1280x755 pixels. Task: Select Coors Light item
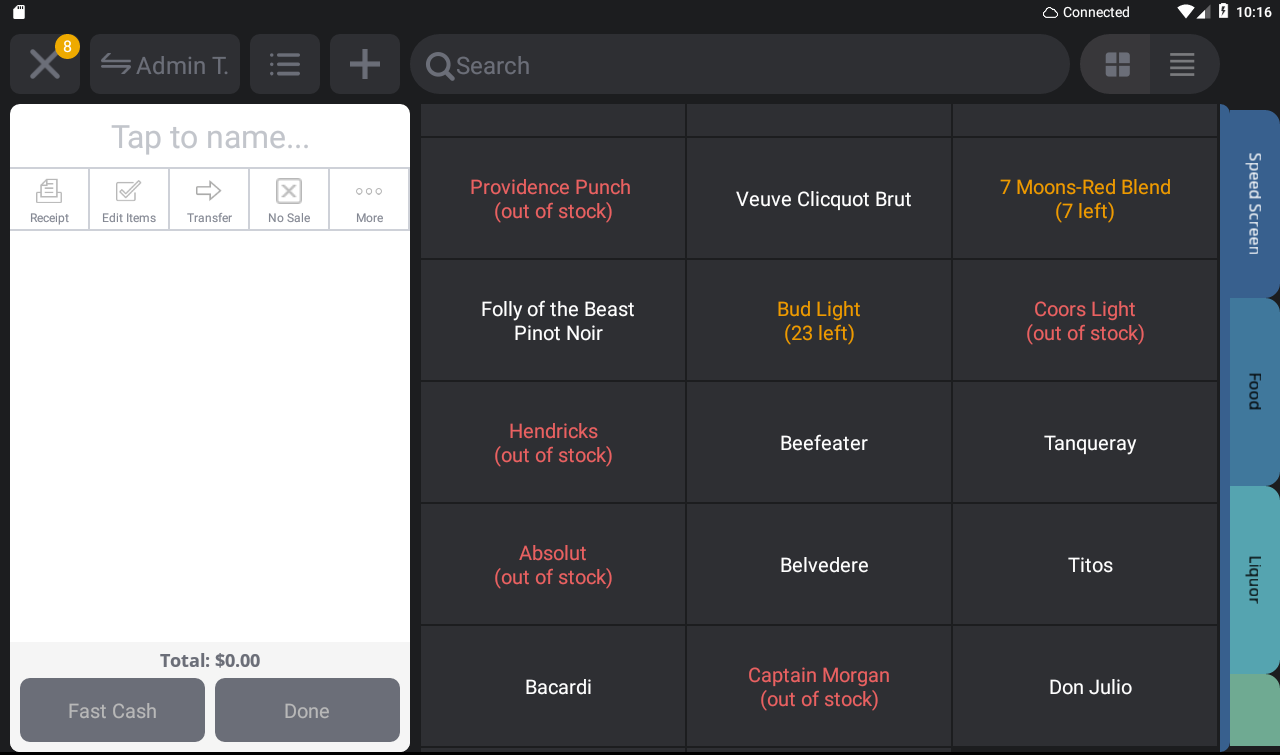(1085, 321)
